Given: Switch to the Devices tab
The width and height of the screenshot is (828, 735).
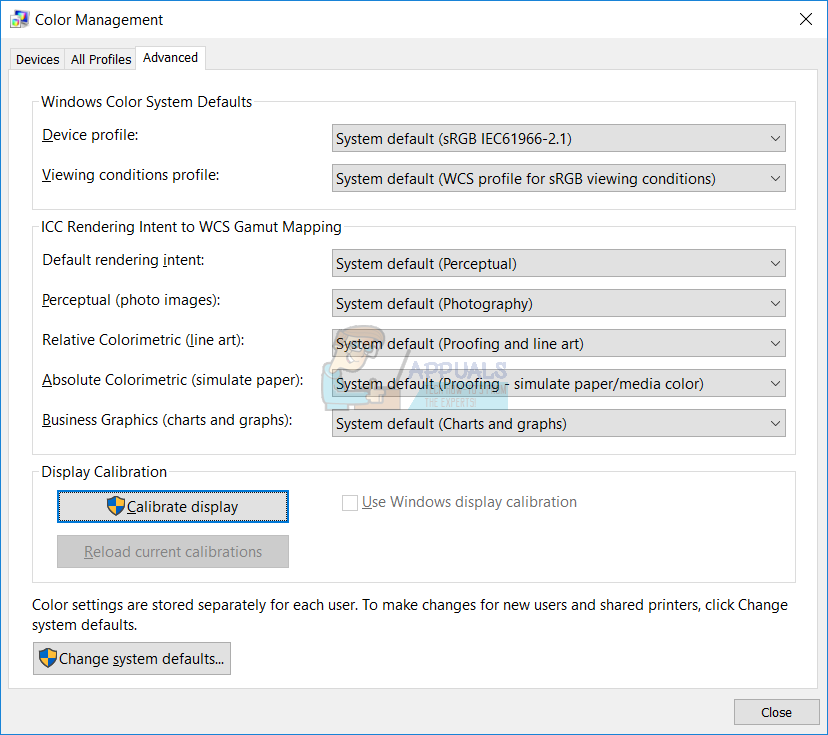Looking at the screenshot, I should pos(37,59).
